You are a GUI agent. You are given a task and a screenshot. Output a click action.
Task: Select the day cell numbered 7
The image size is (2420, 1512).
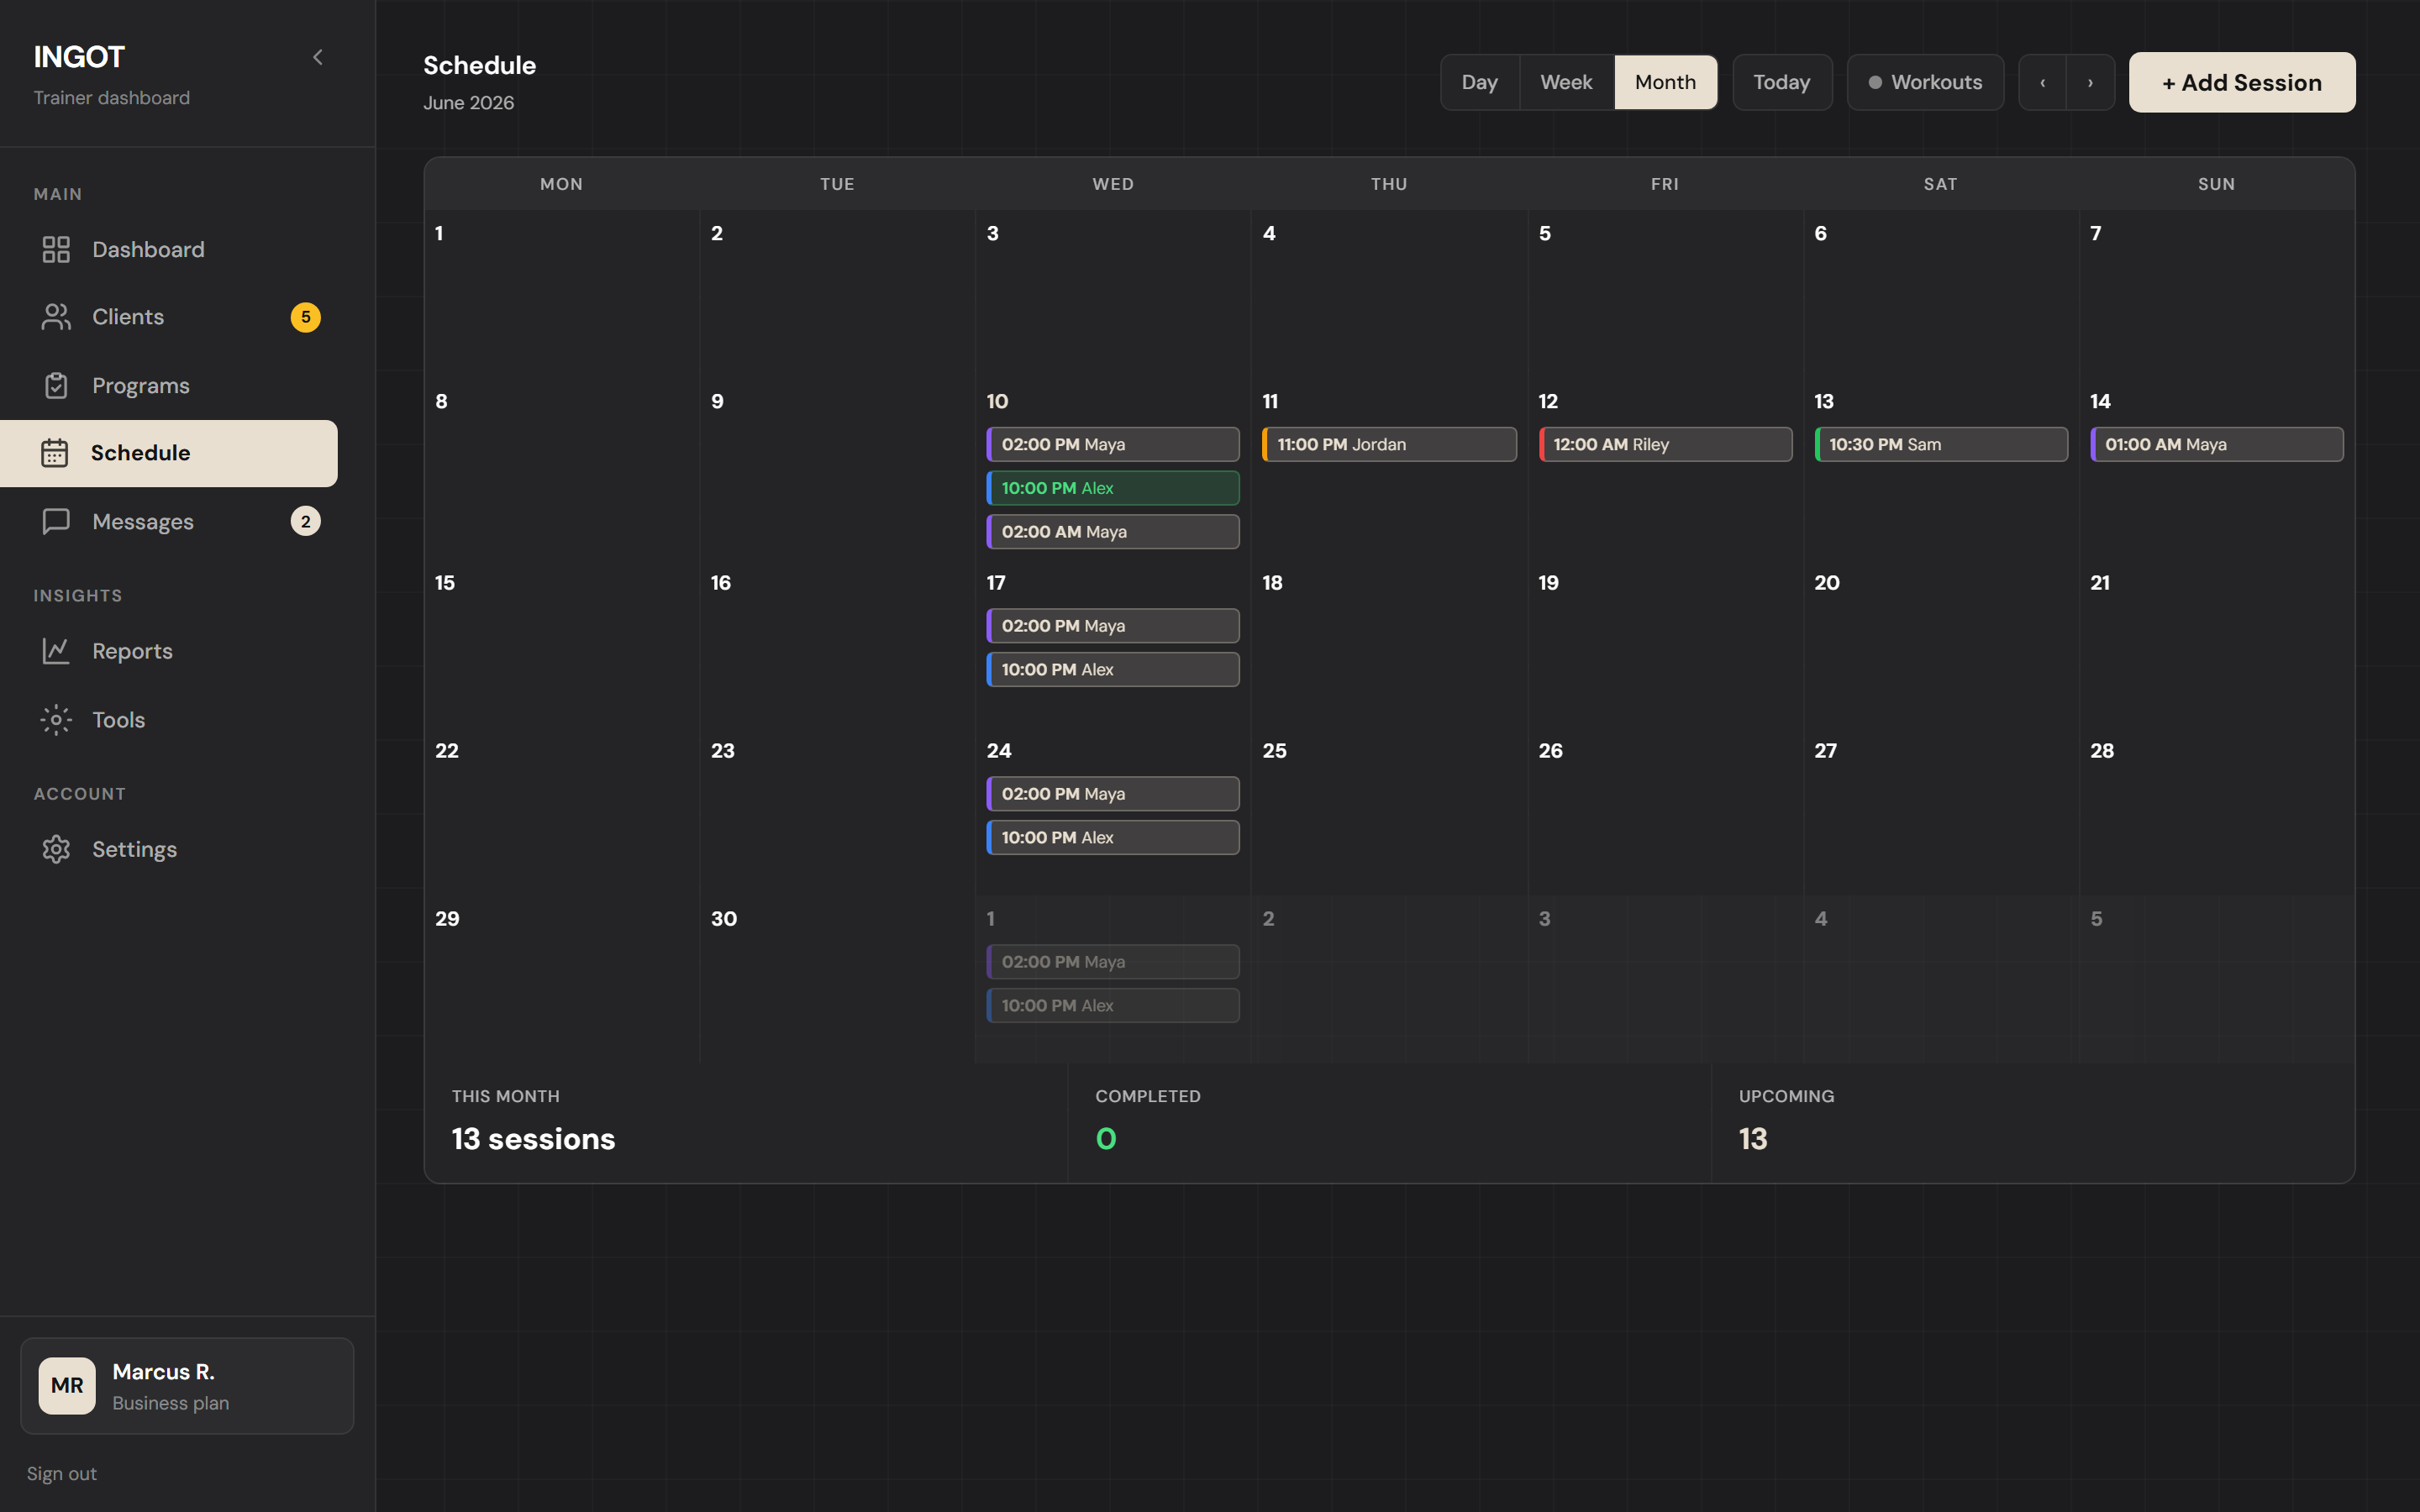(2217, 293)
